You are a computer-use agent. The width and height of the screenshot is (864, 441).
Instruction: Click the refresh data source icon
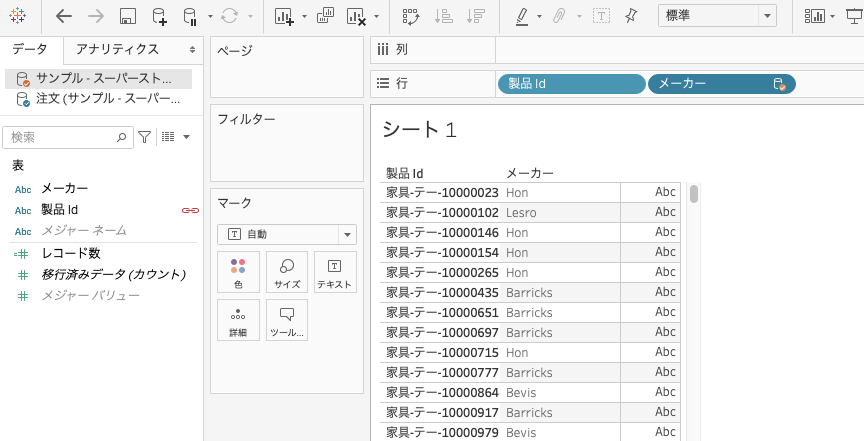coord(229,17)
